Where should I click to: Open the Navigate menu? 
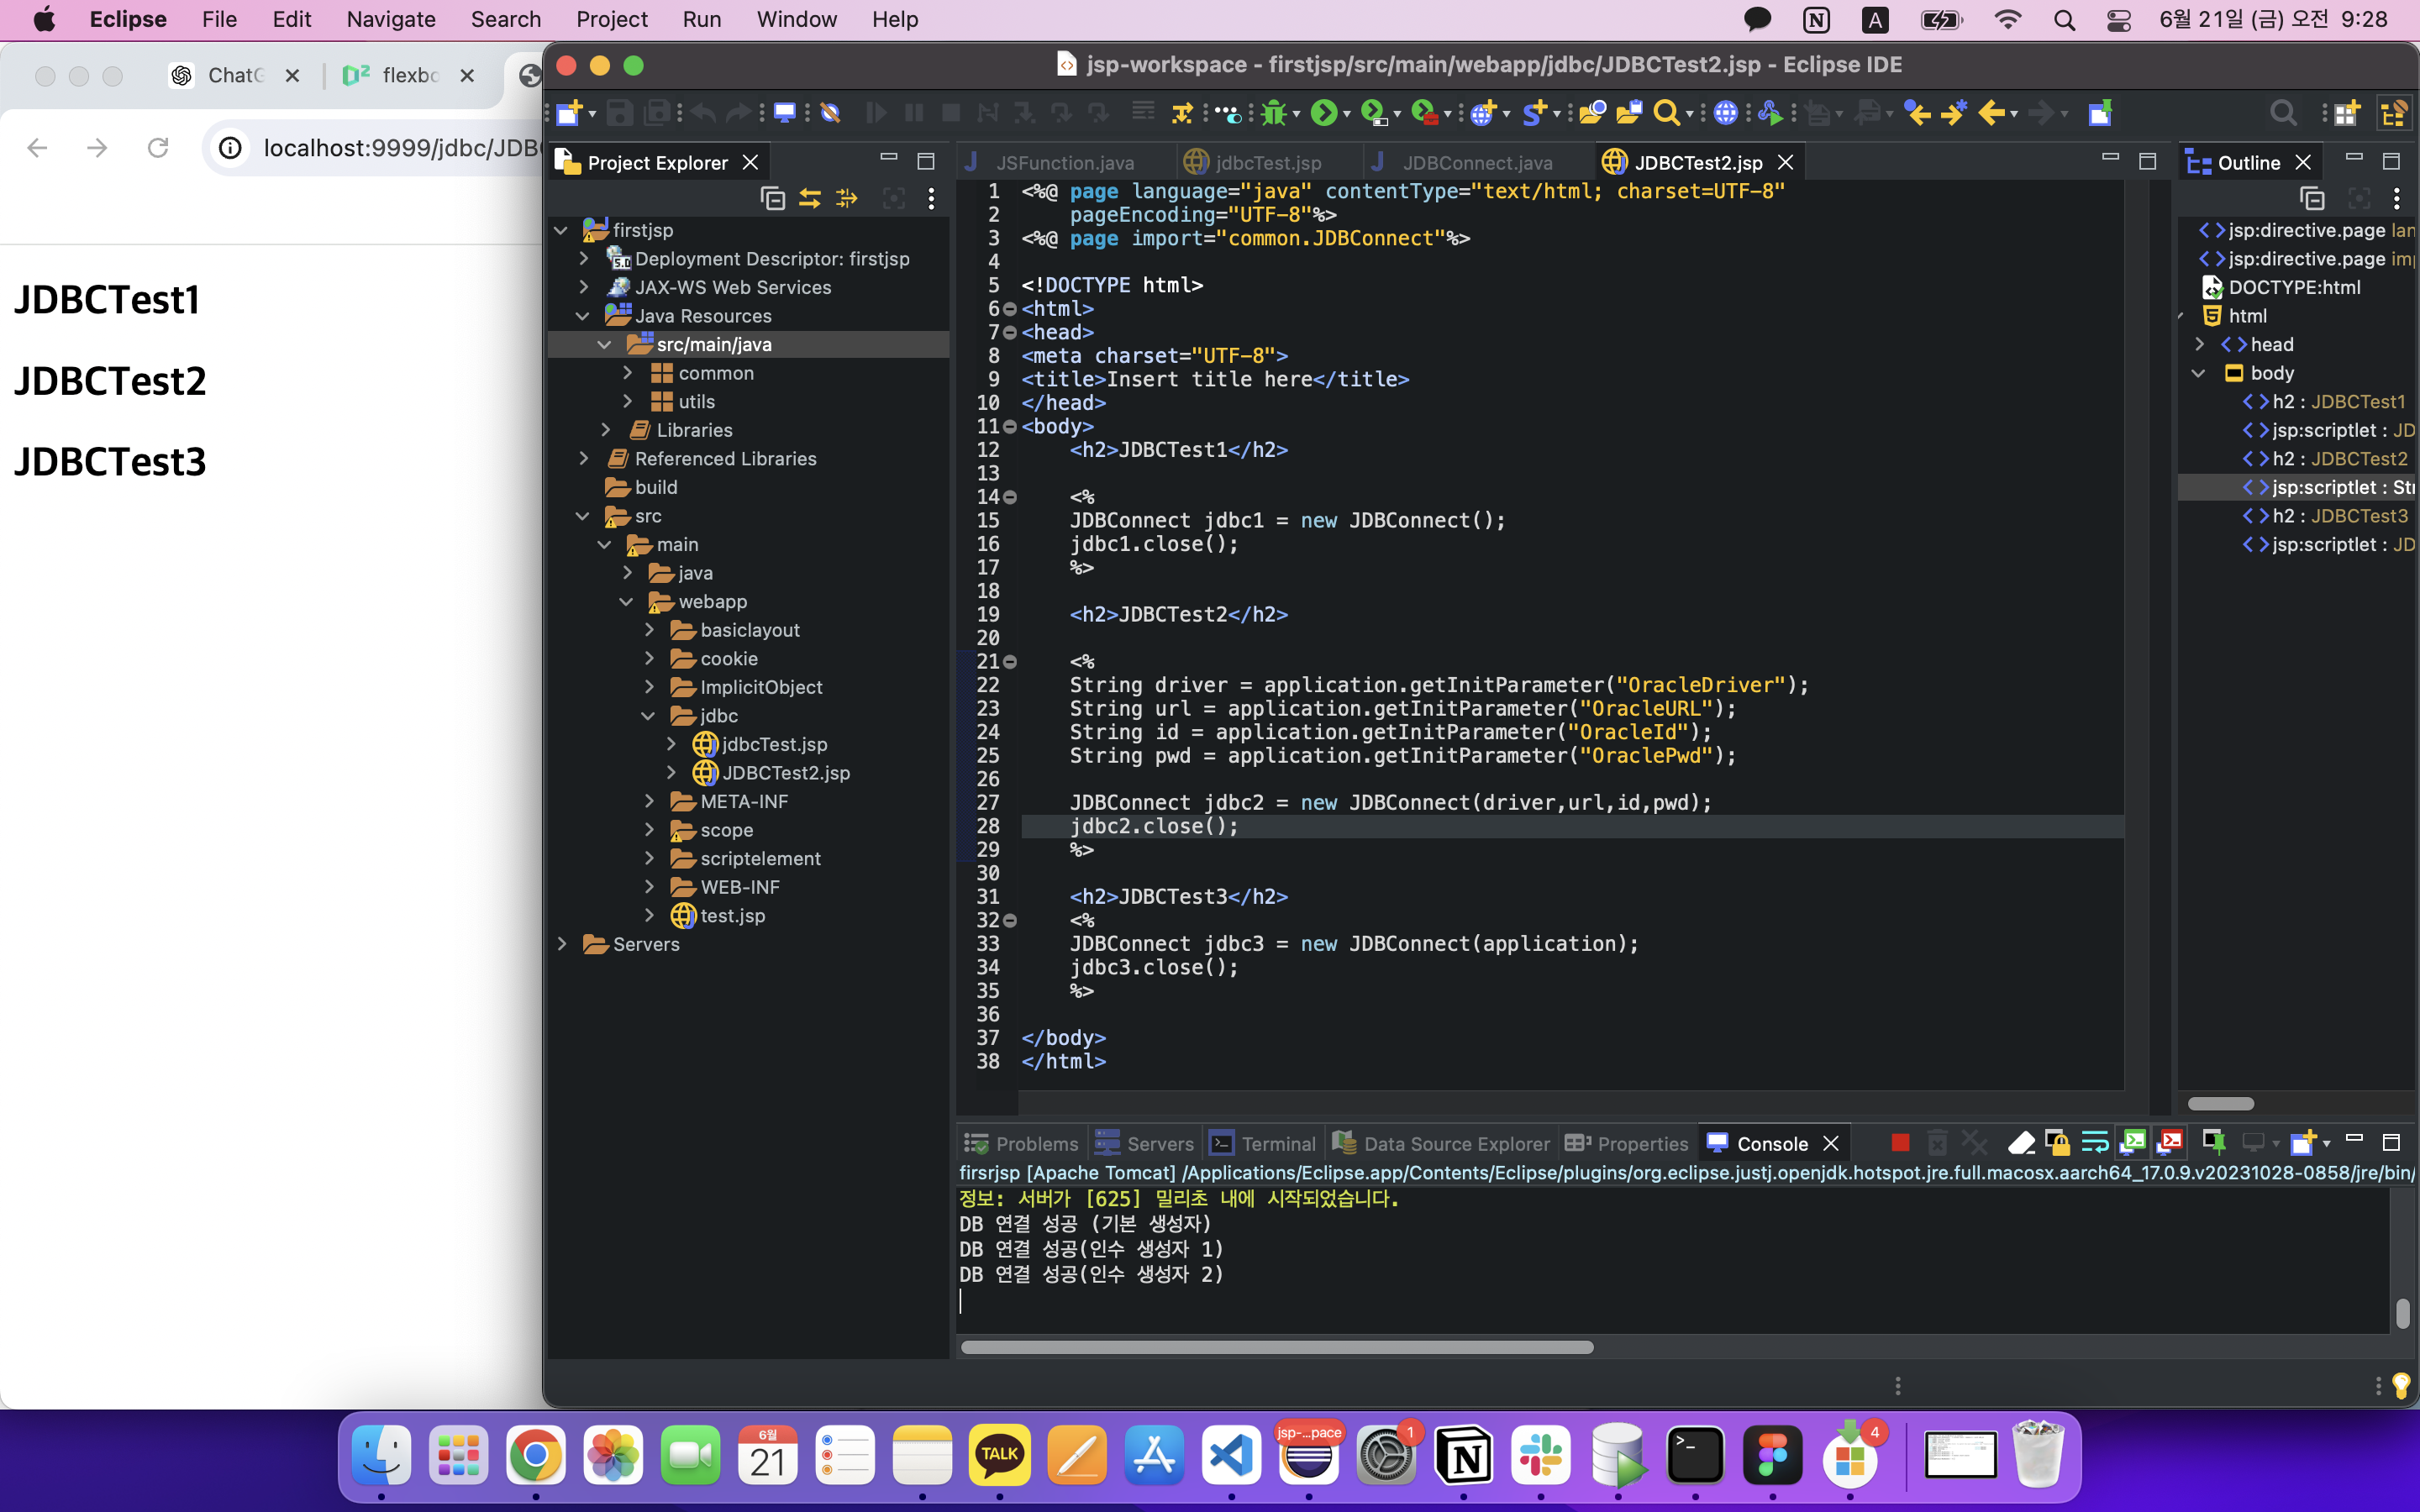click(x=390, y=19)
